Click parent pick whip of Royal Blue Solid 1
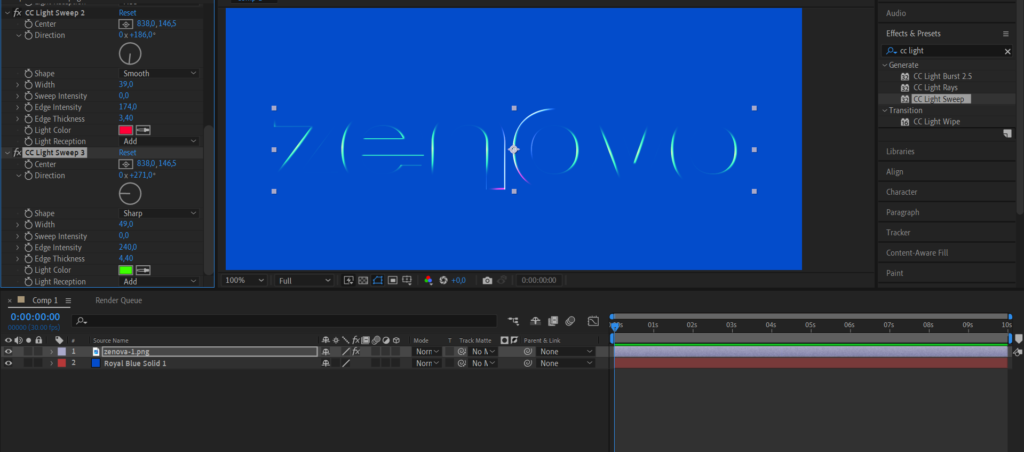Screen dimensions: 1024x452 click(528, 363)
